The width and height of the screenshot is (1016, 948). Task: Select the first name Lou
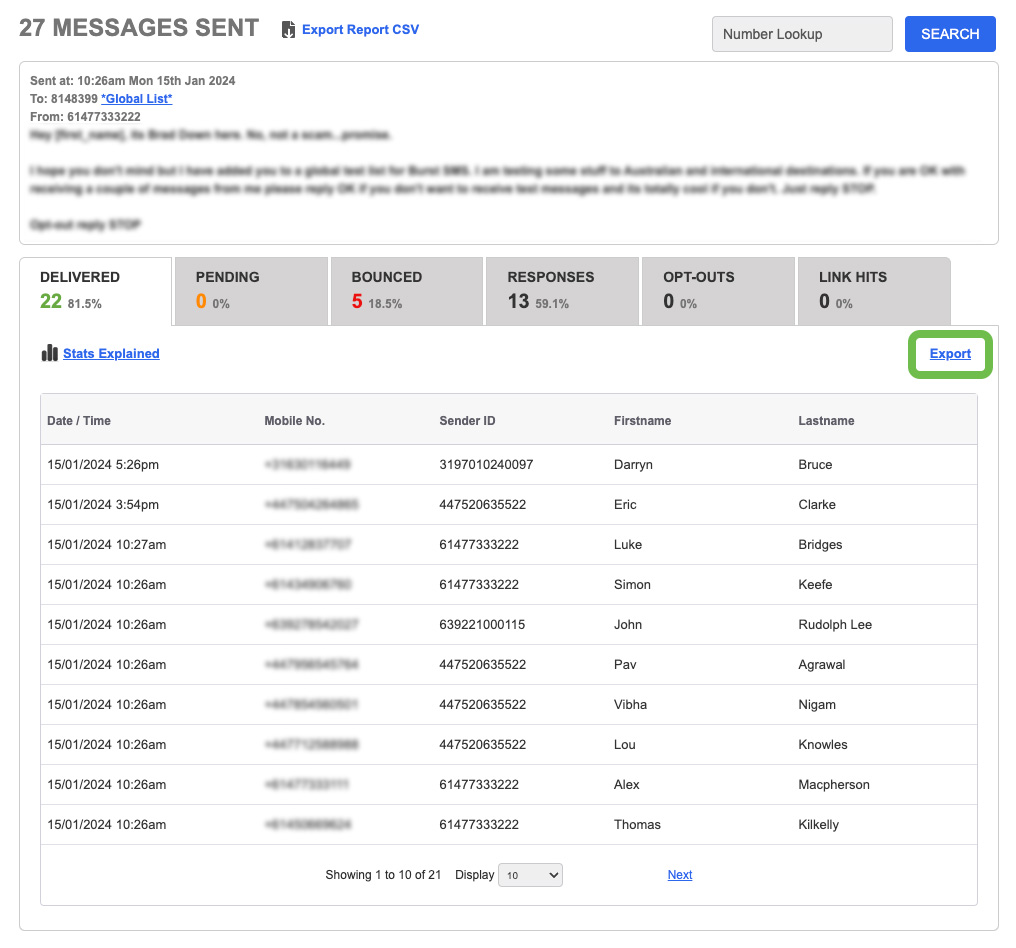click(x=625, y=745)
